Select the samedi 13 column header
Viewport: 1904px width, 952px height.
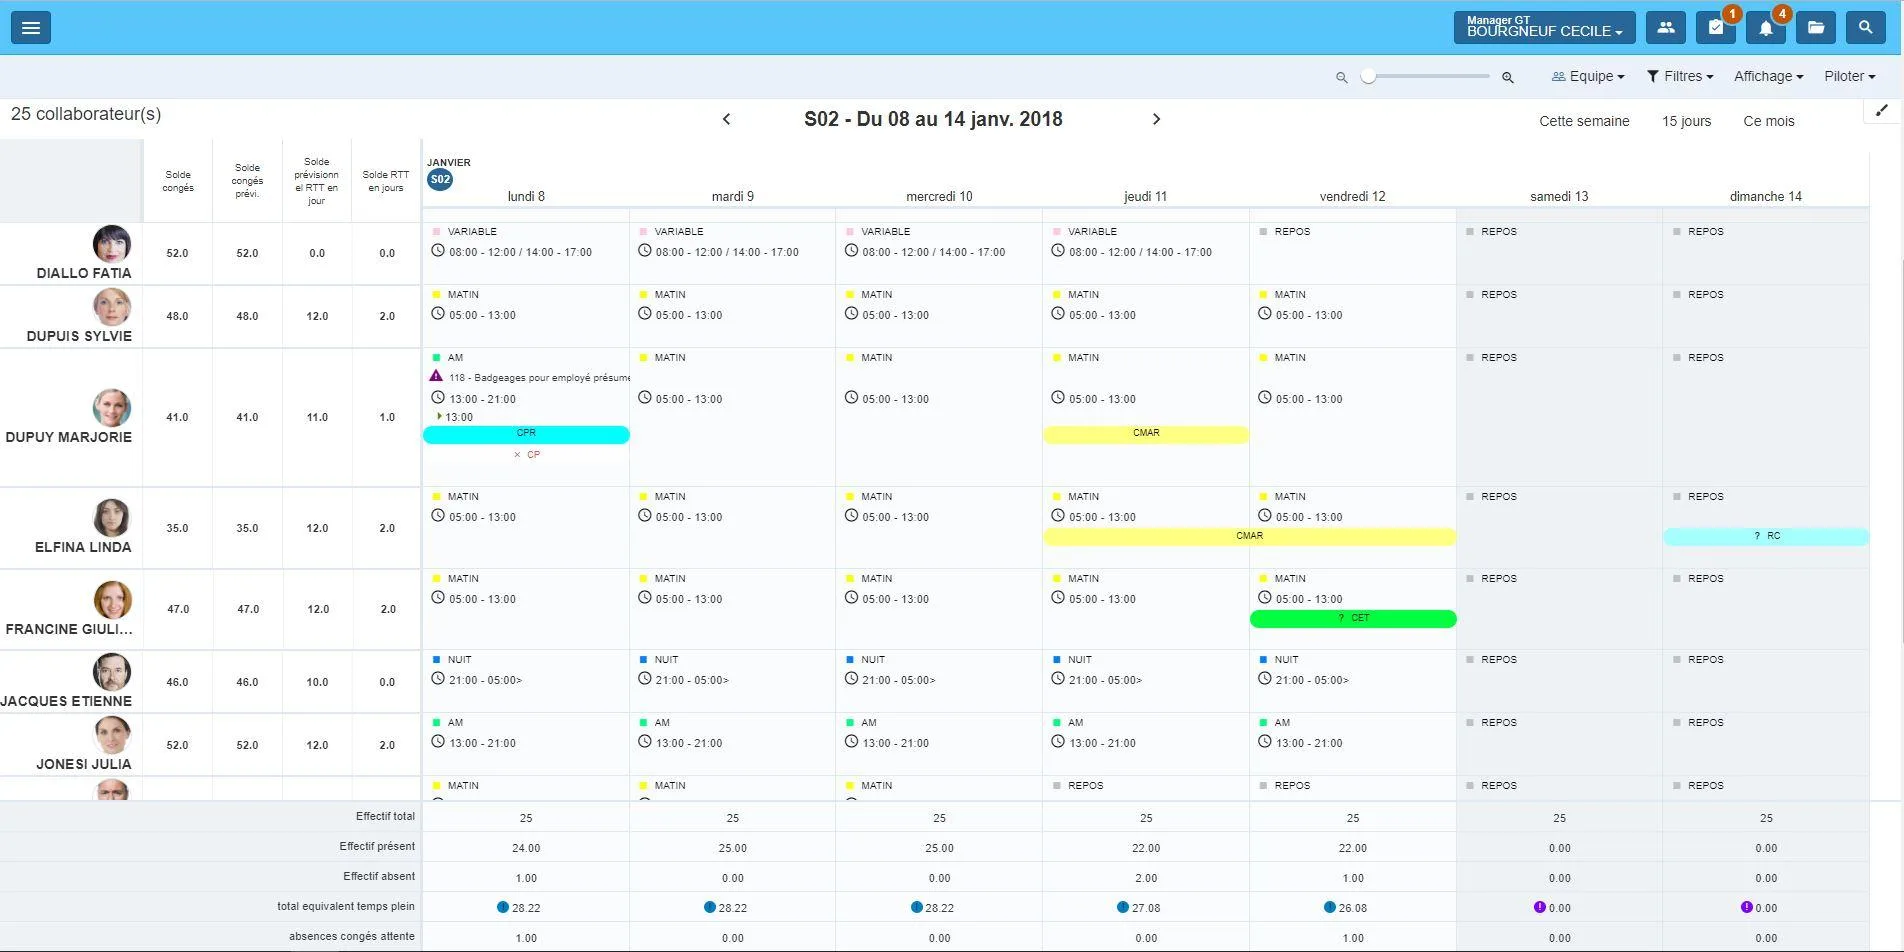pyautogui.click(x=1559, y=196)
